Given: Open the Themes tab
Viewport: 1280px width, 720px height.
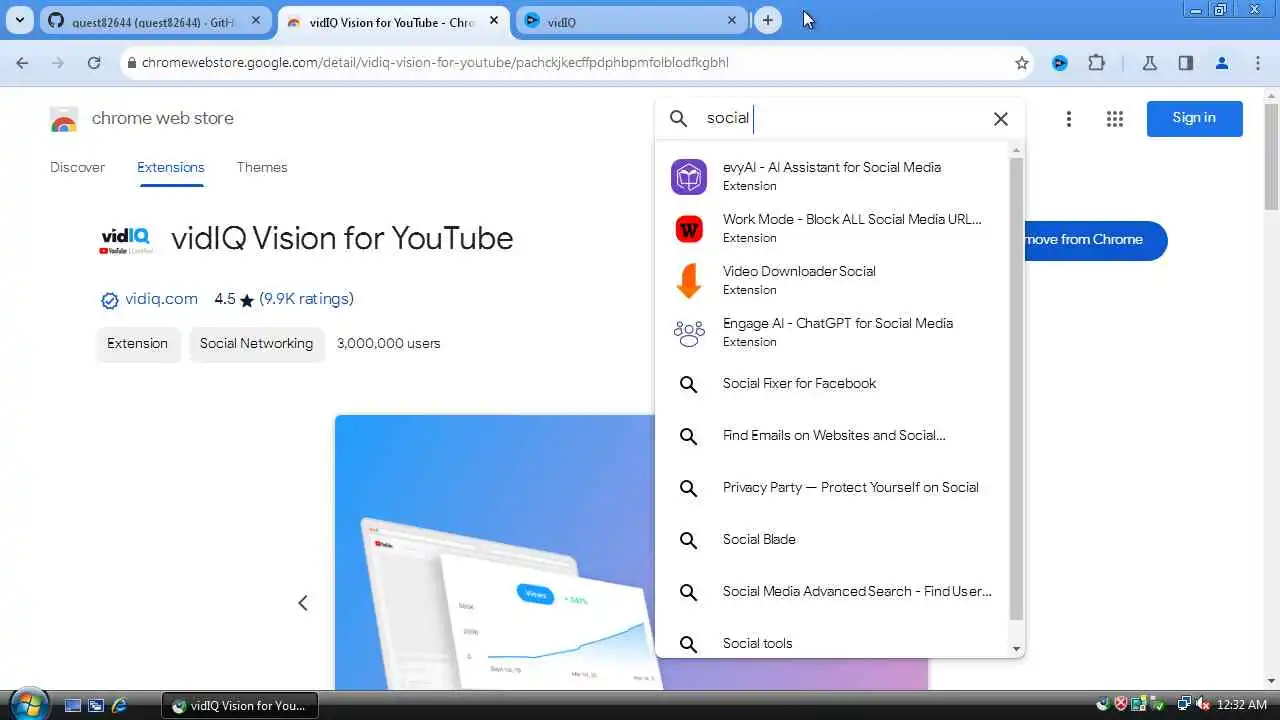Looking at the screenshot, I should tap(262, 167).
